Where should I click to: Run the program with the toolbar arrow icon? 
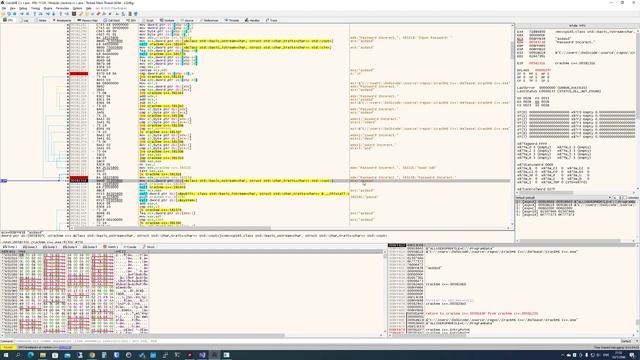(x=22, y=14)
